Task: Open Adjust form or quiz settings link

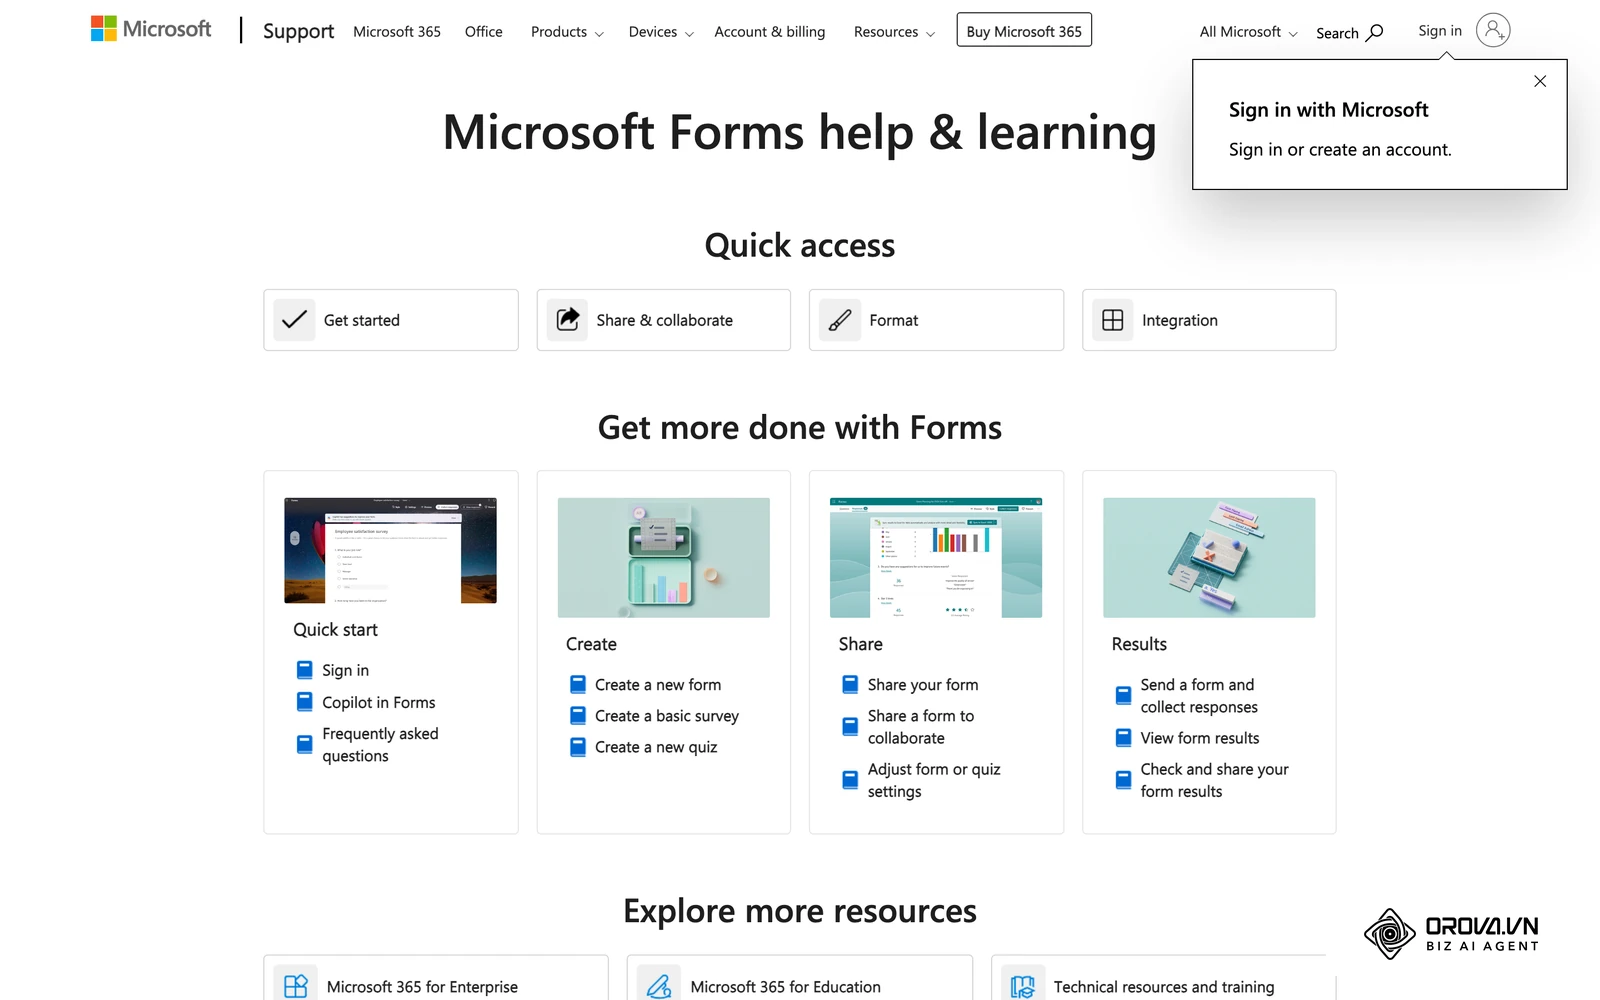Action: 934,780
